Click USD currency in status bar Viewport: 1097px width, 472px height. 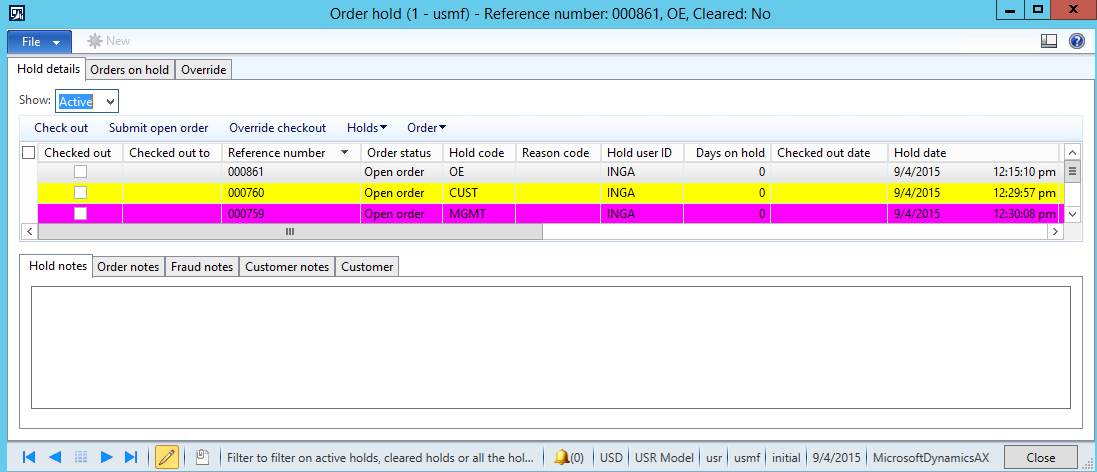click(x=611, y=457)
